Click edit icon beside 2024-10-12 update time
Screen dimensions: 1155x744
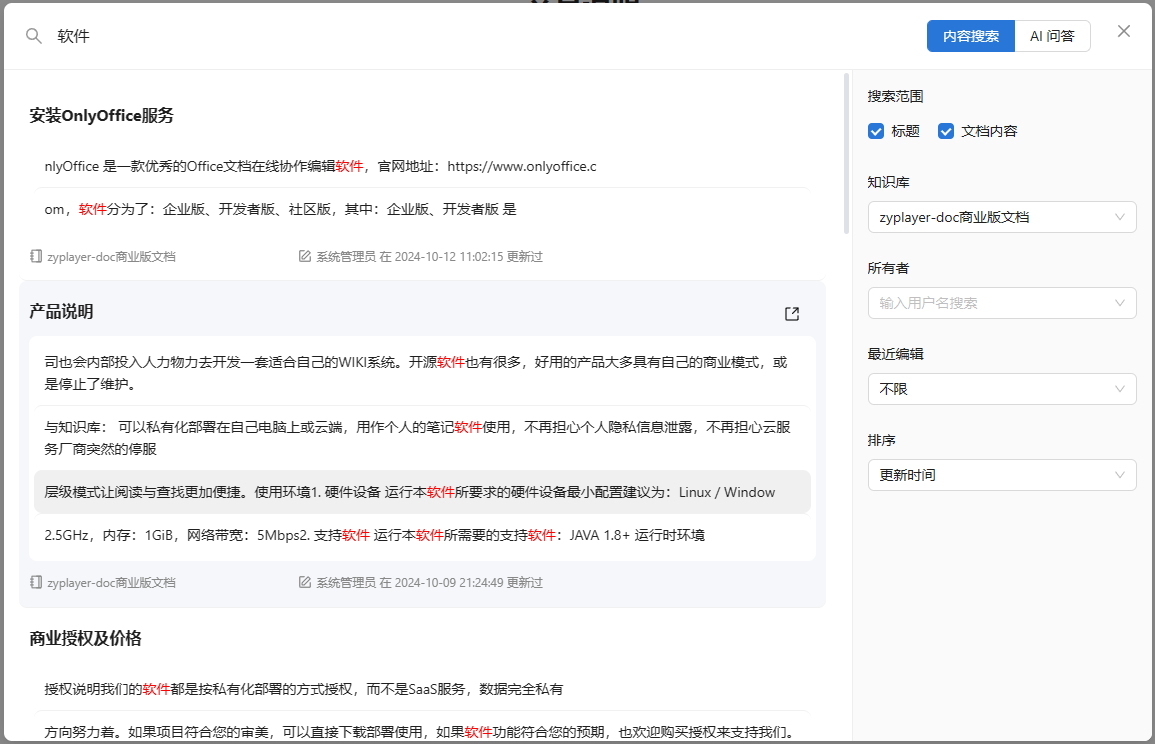pos(304,256)
